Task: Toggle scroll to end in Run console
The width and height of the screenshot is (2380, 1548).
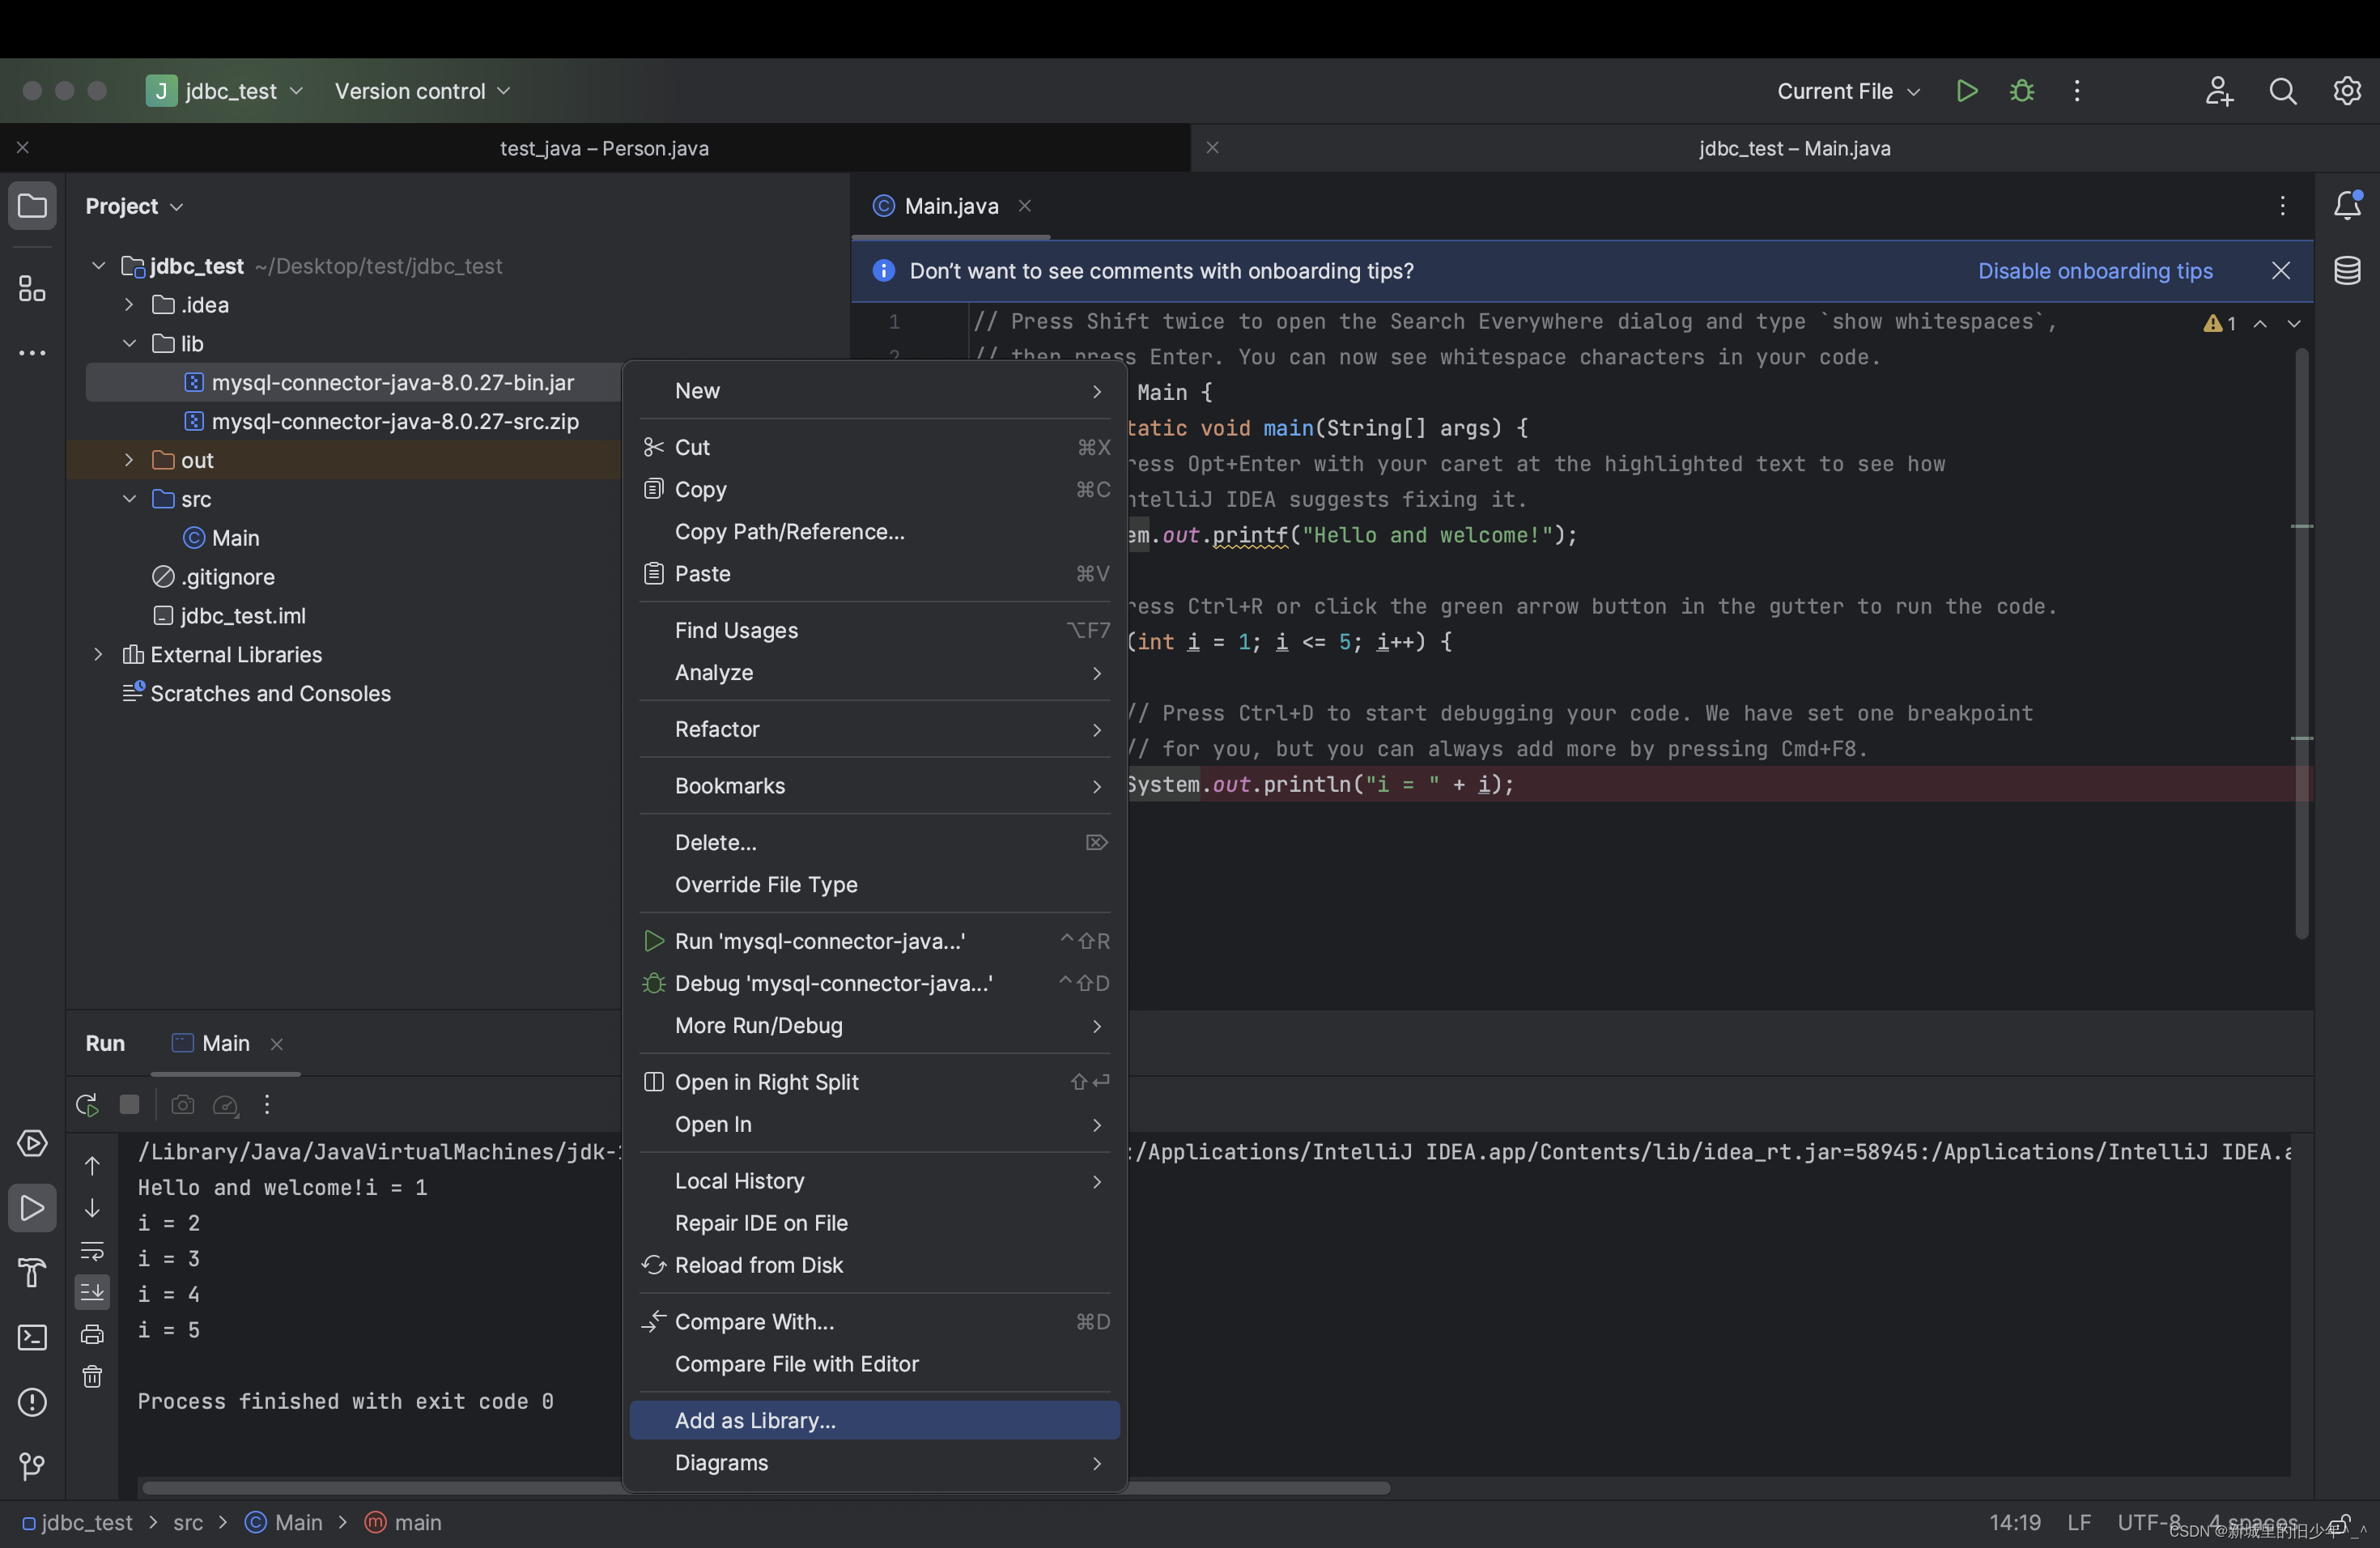Action: [92, 1291]
